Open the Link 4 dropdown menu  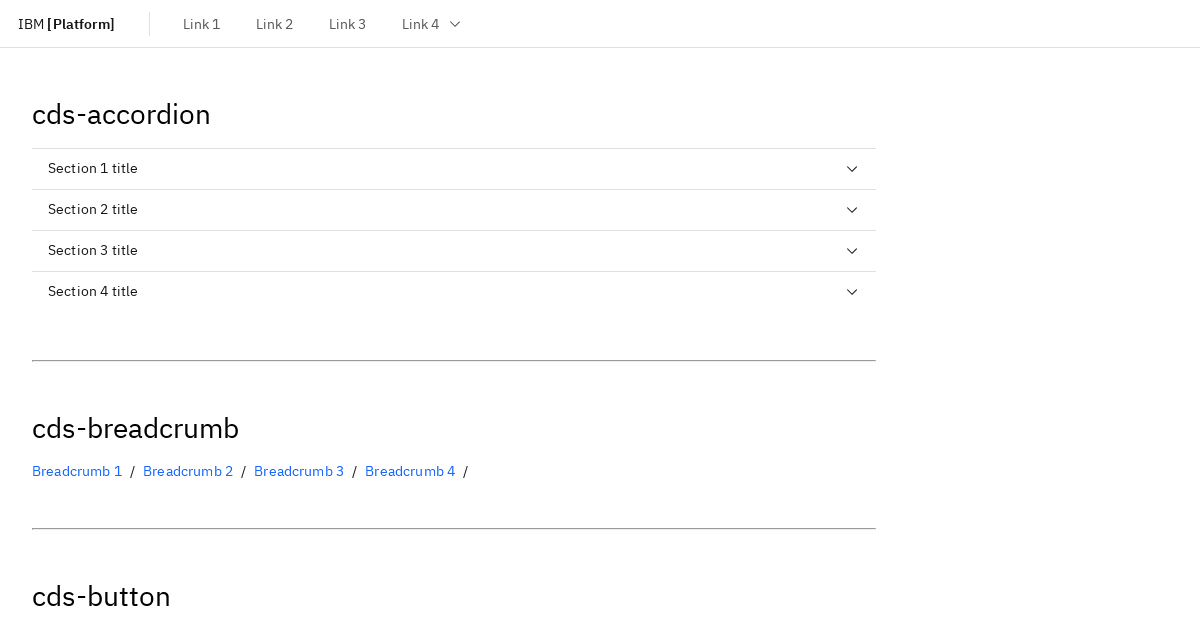(x=430, y=23)
